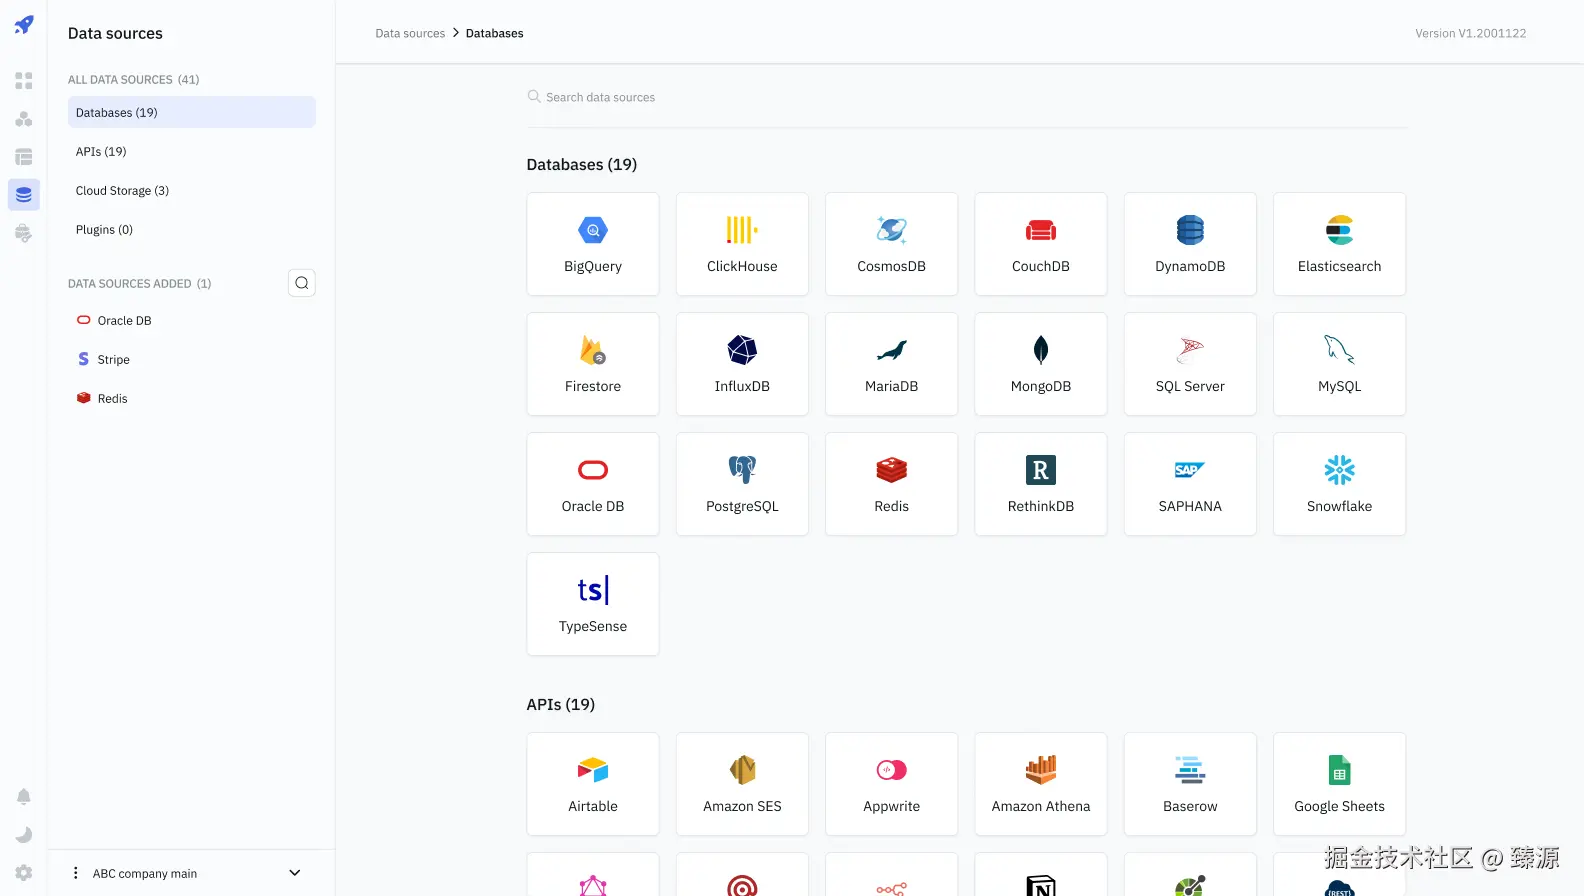1584x896 pixels.
Task: Click the rocket logo in the sidebar
Action: pyautogui.click(x=24, y=25)
